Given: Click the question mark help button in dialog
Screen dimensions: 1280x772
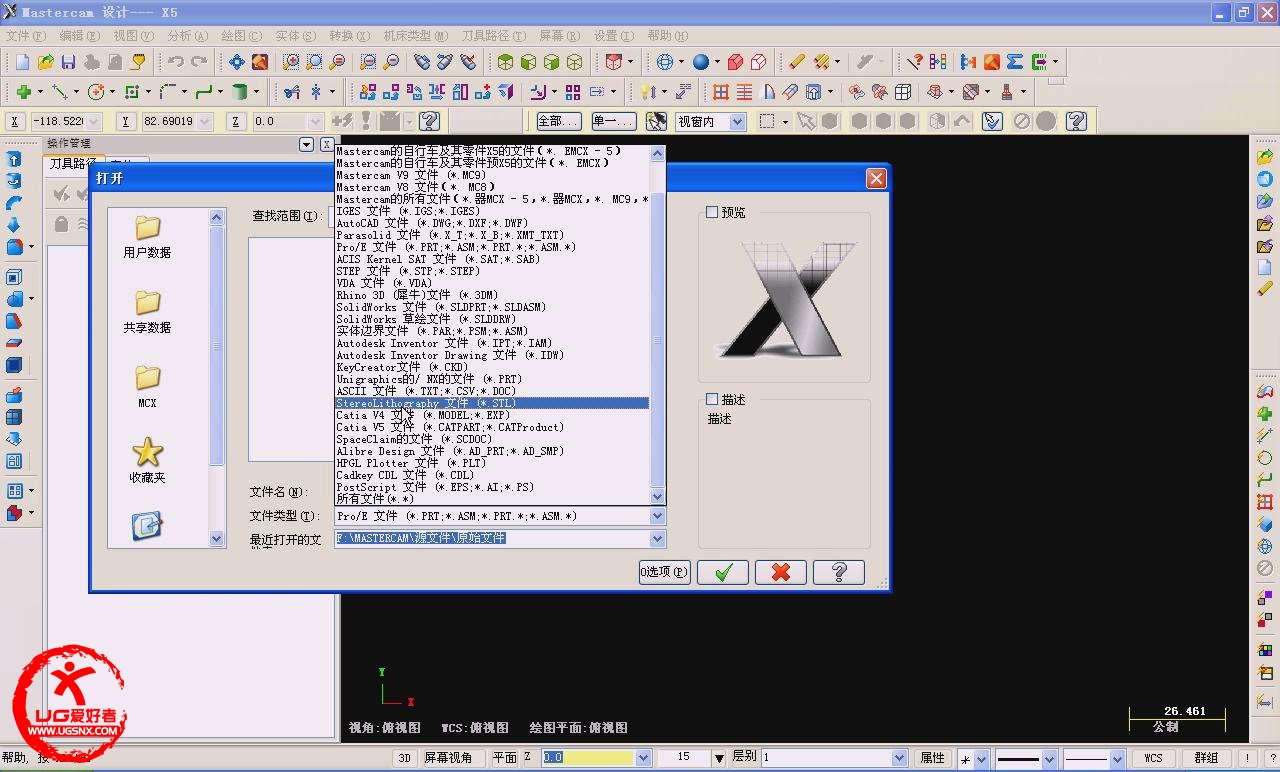Looking at the screenshot, I should [839, 572].
